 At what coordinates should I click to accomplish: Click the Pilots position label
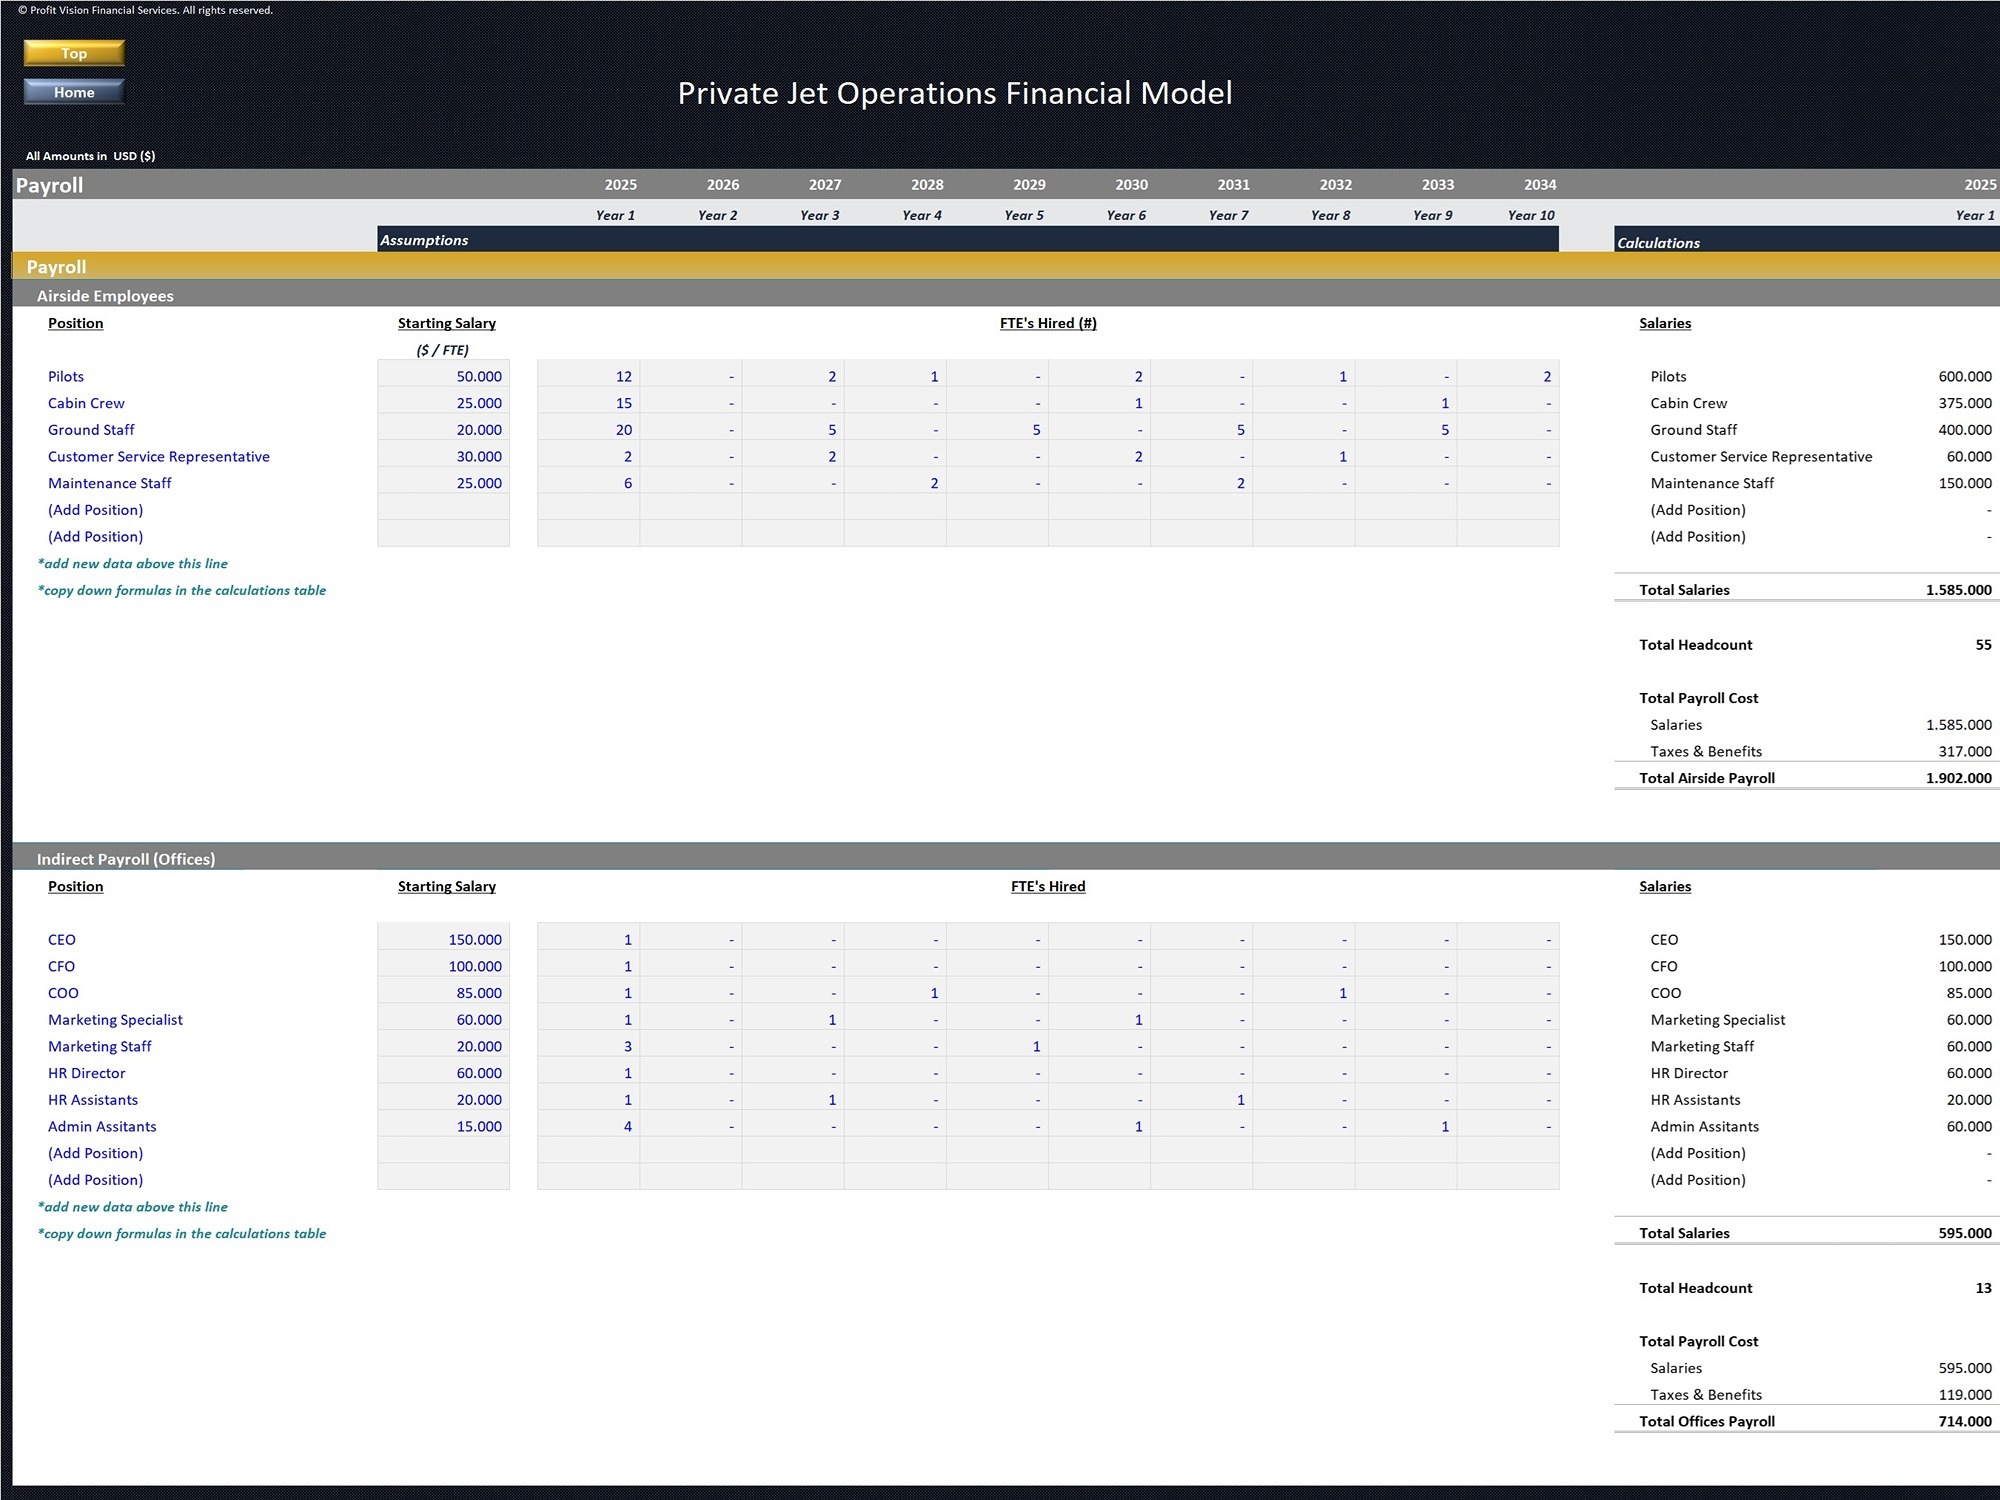coord(66,376)
